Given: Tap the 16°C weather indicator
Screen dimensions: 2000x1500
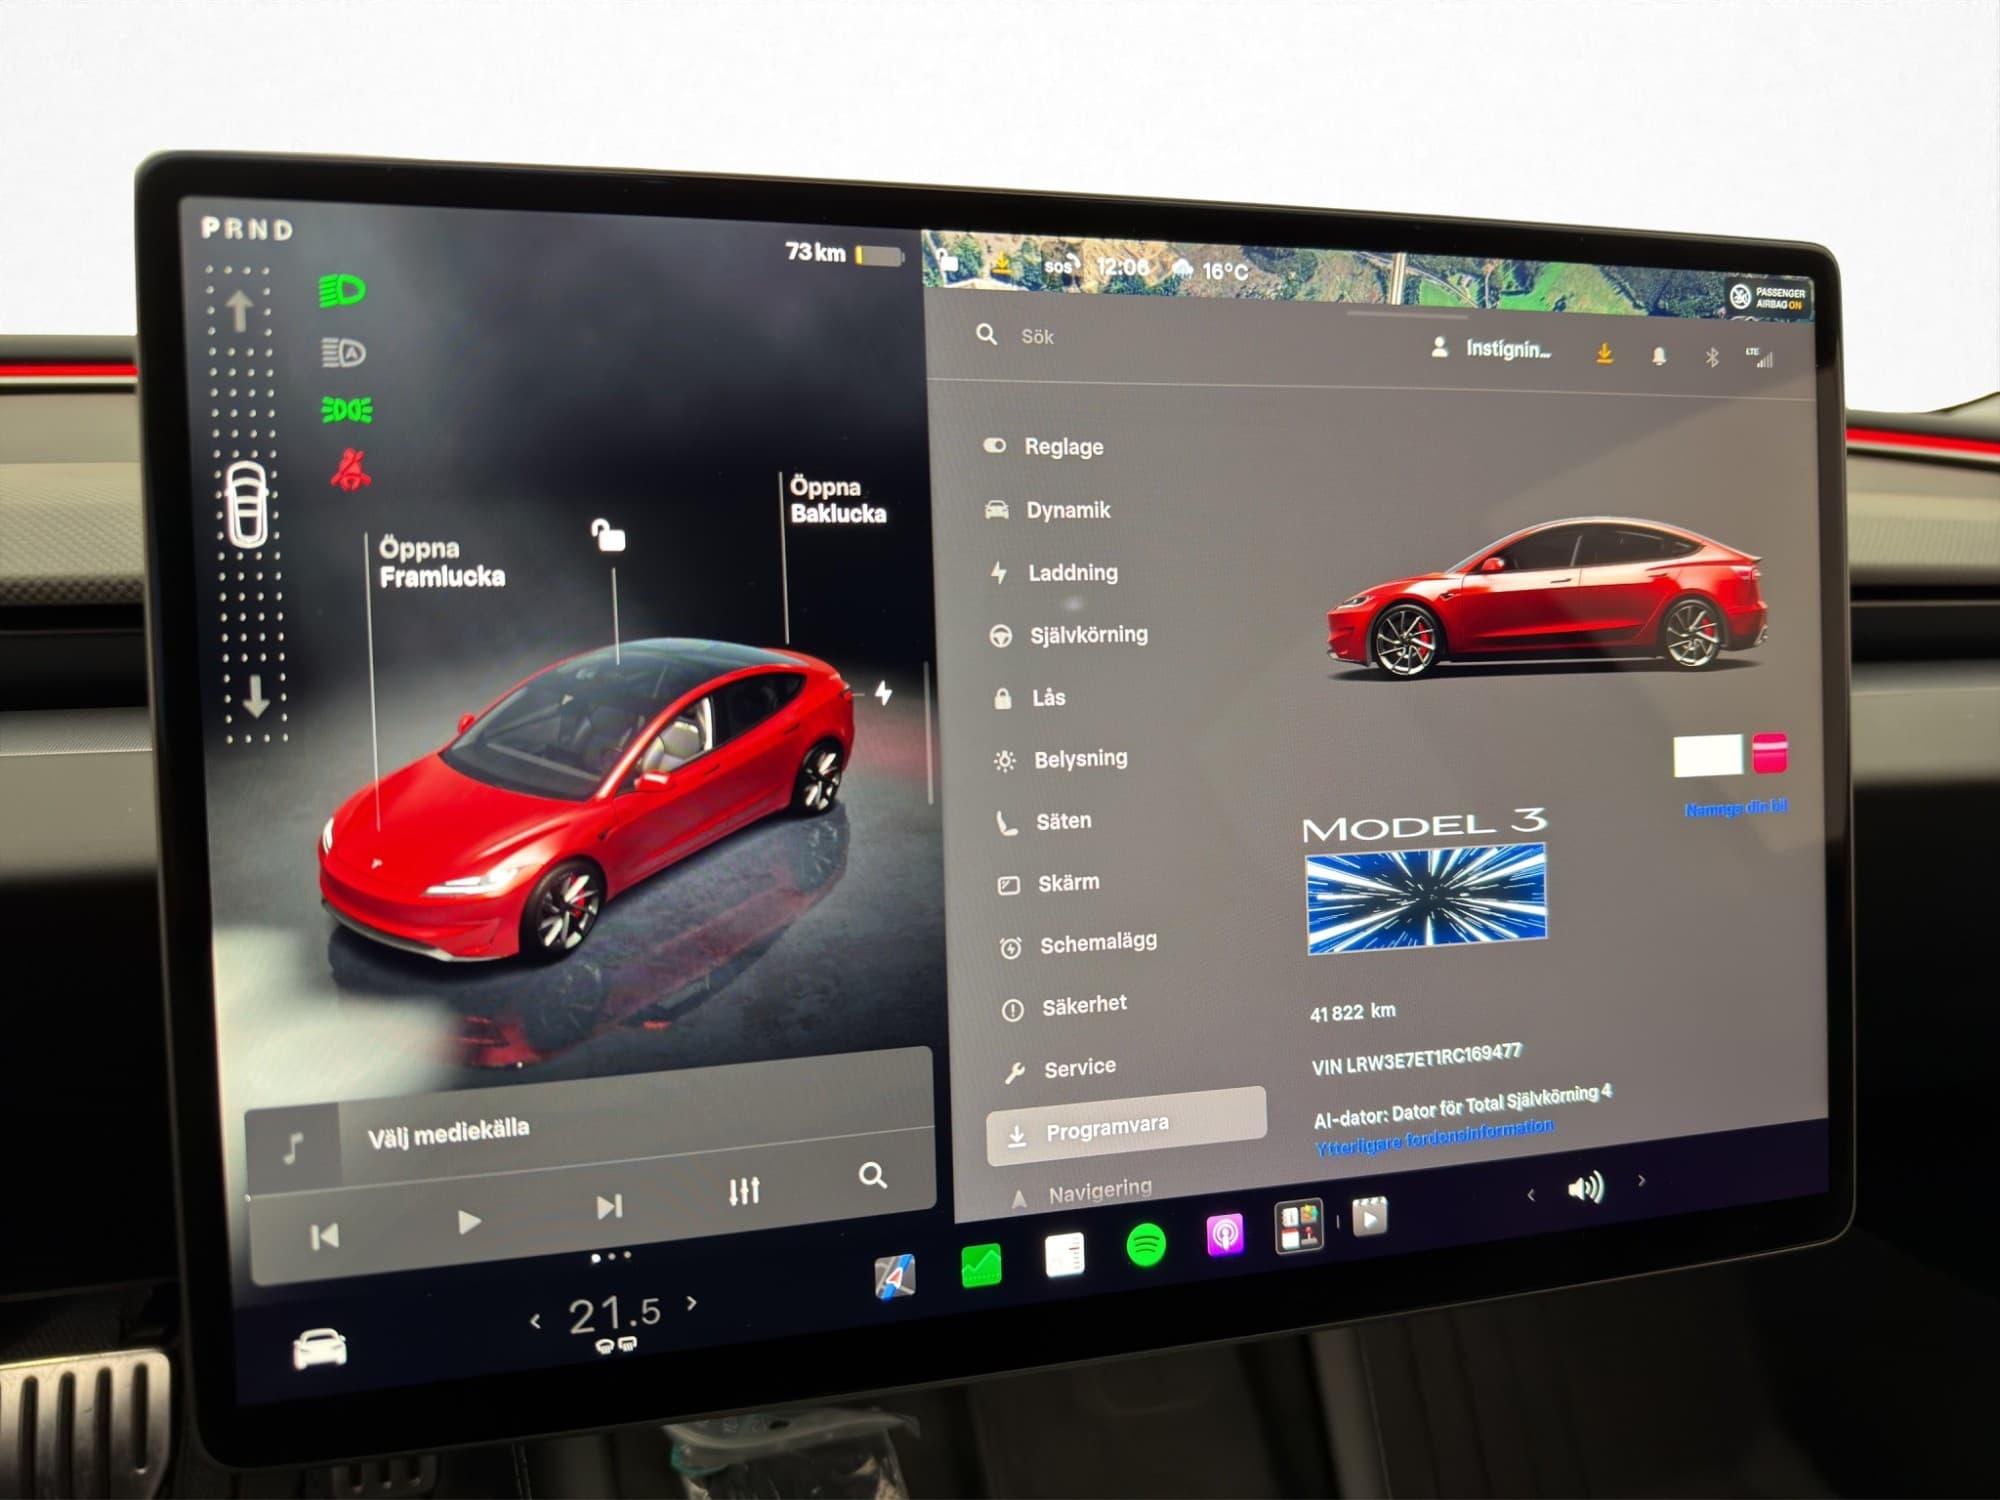Looking at the screenshot, I should pyautogui.click(x=1210, y=269).
